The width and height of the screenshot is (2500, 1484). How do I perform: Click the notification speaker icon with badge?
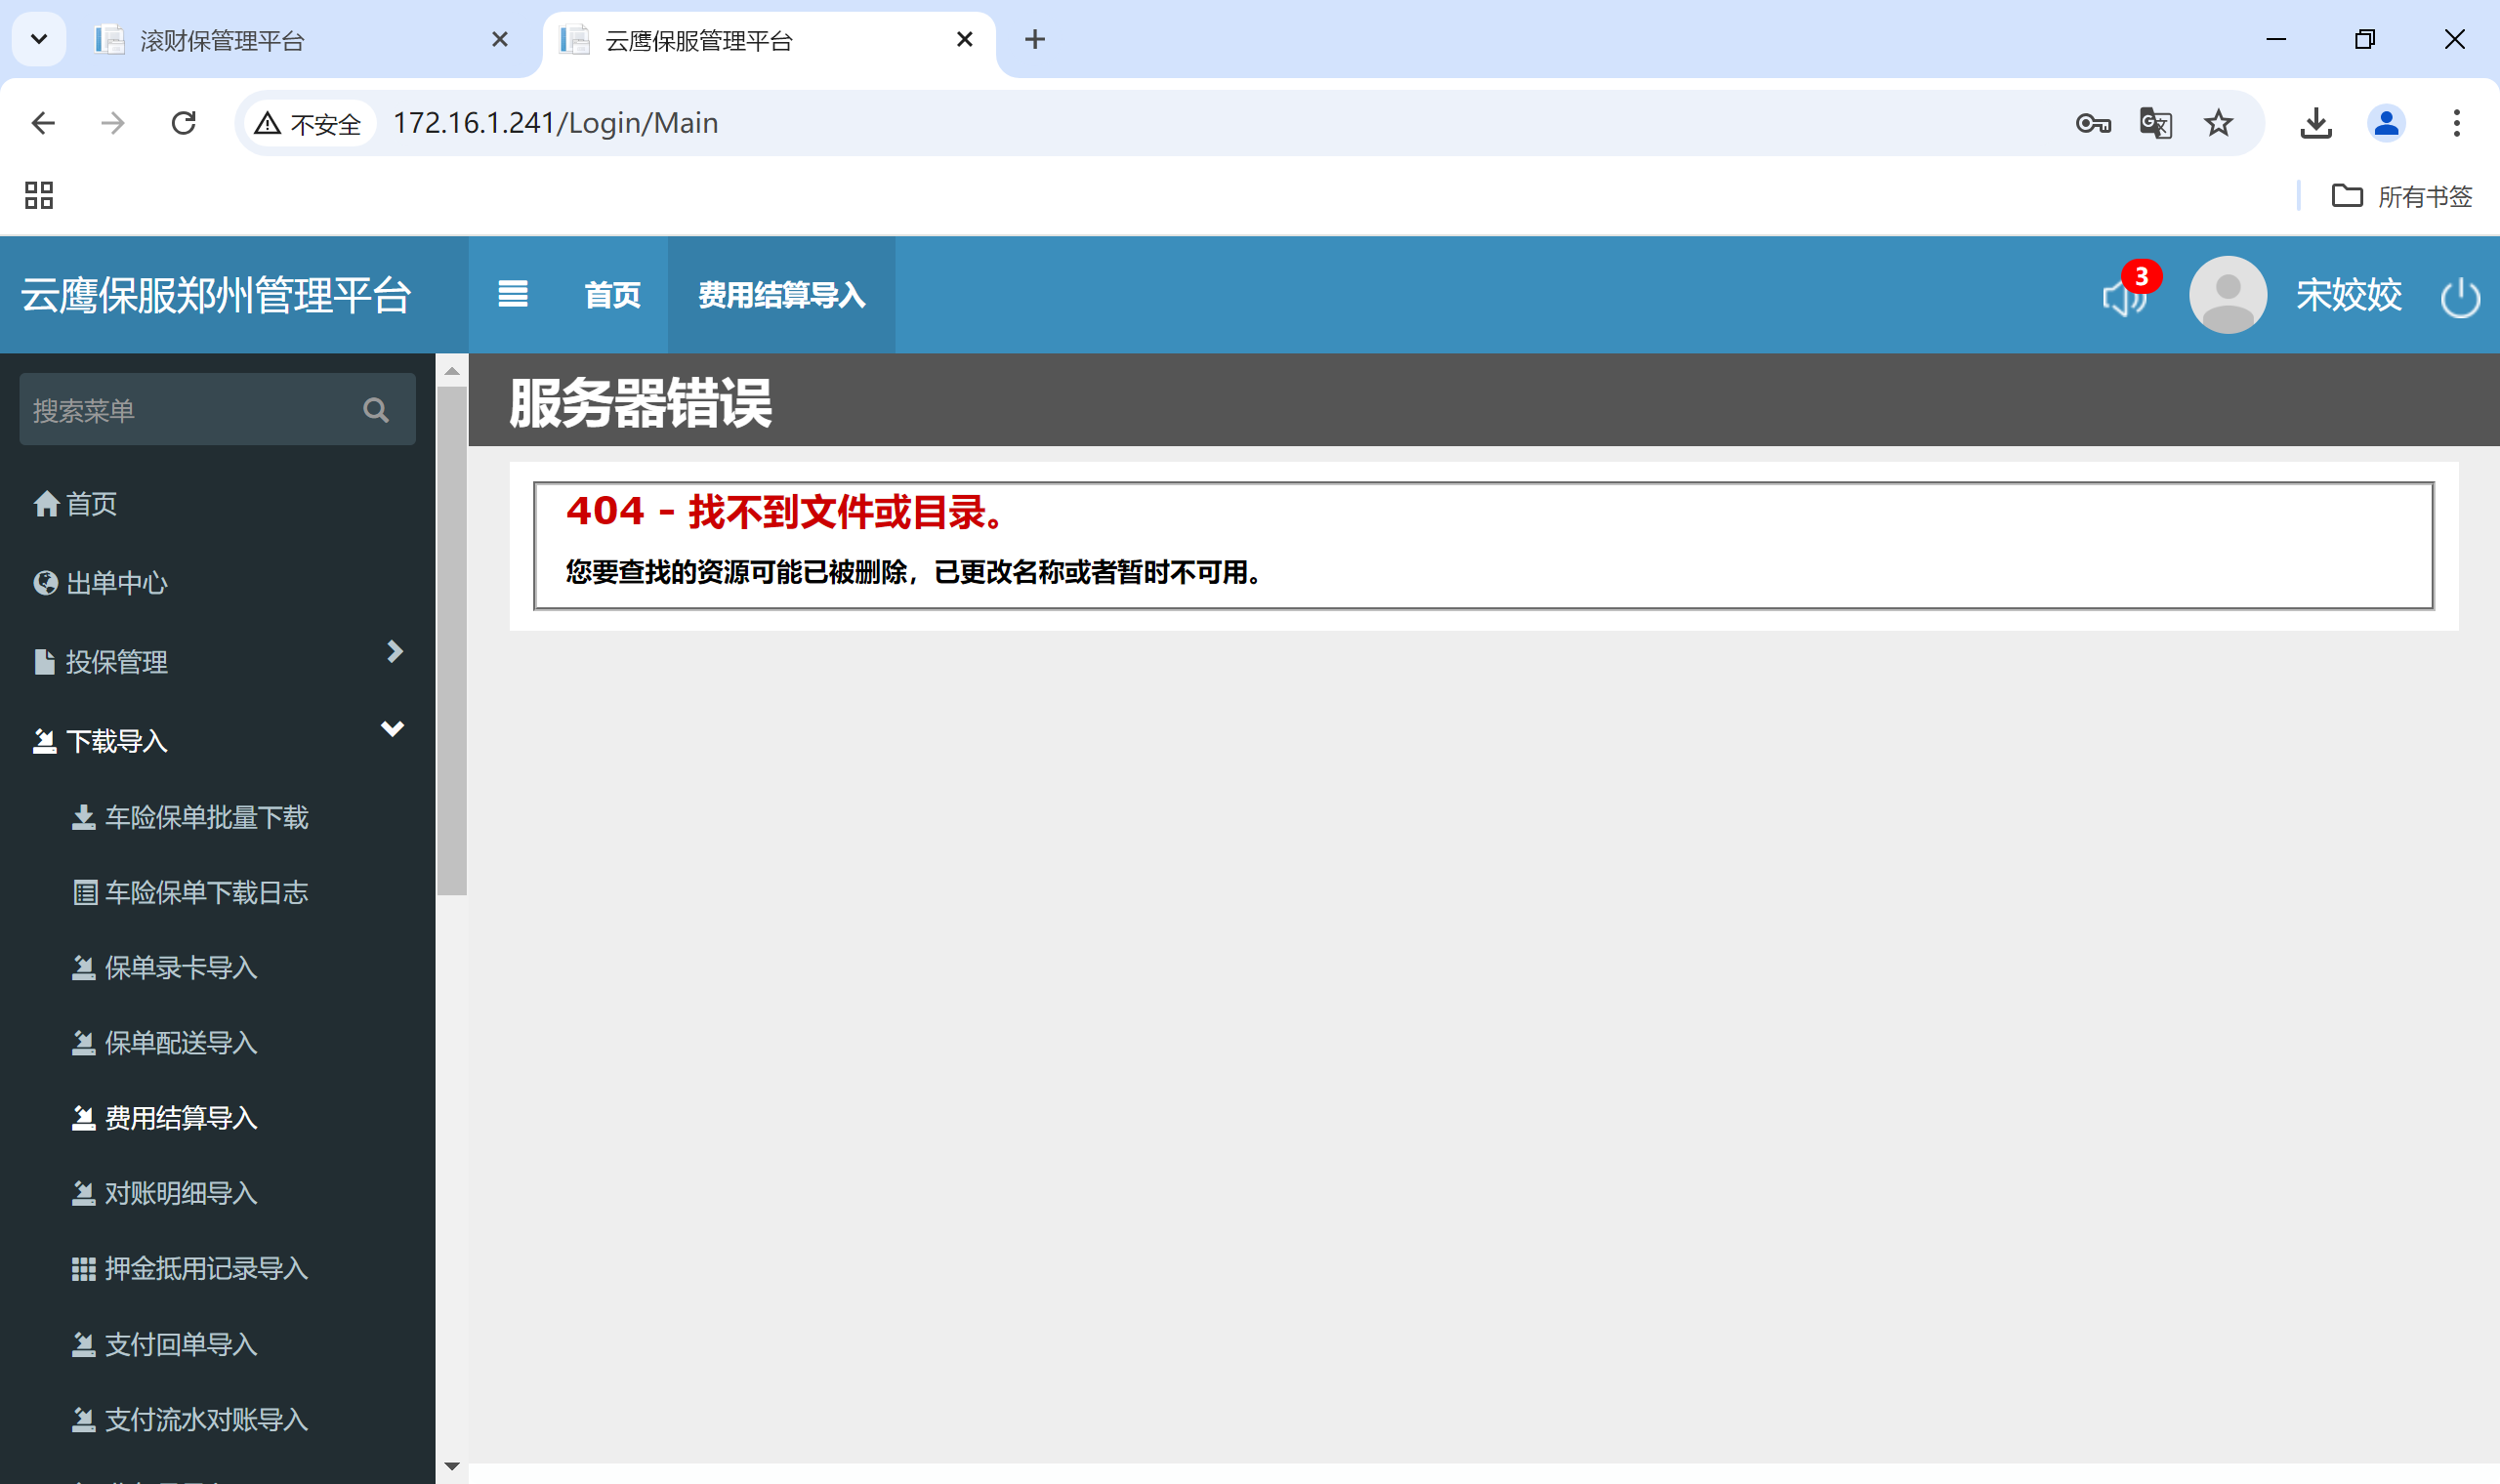(x=2125, y=296)
